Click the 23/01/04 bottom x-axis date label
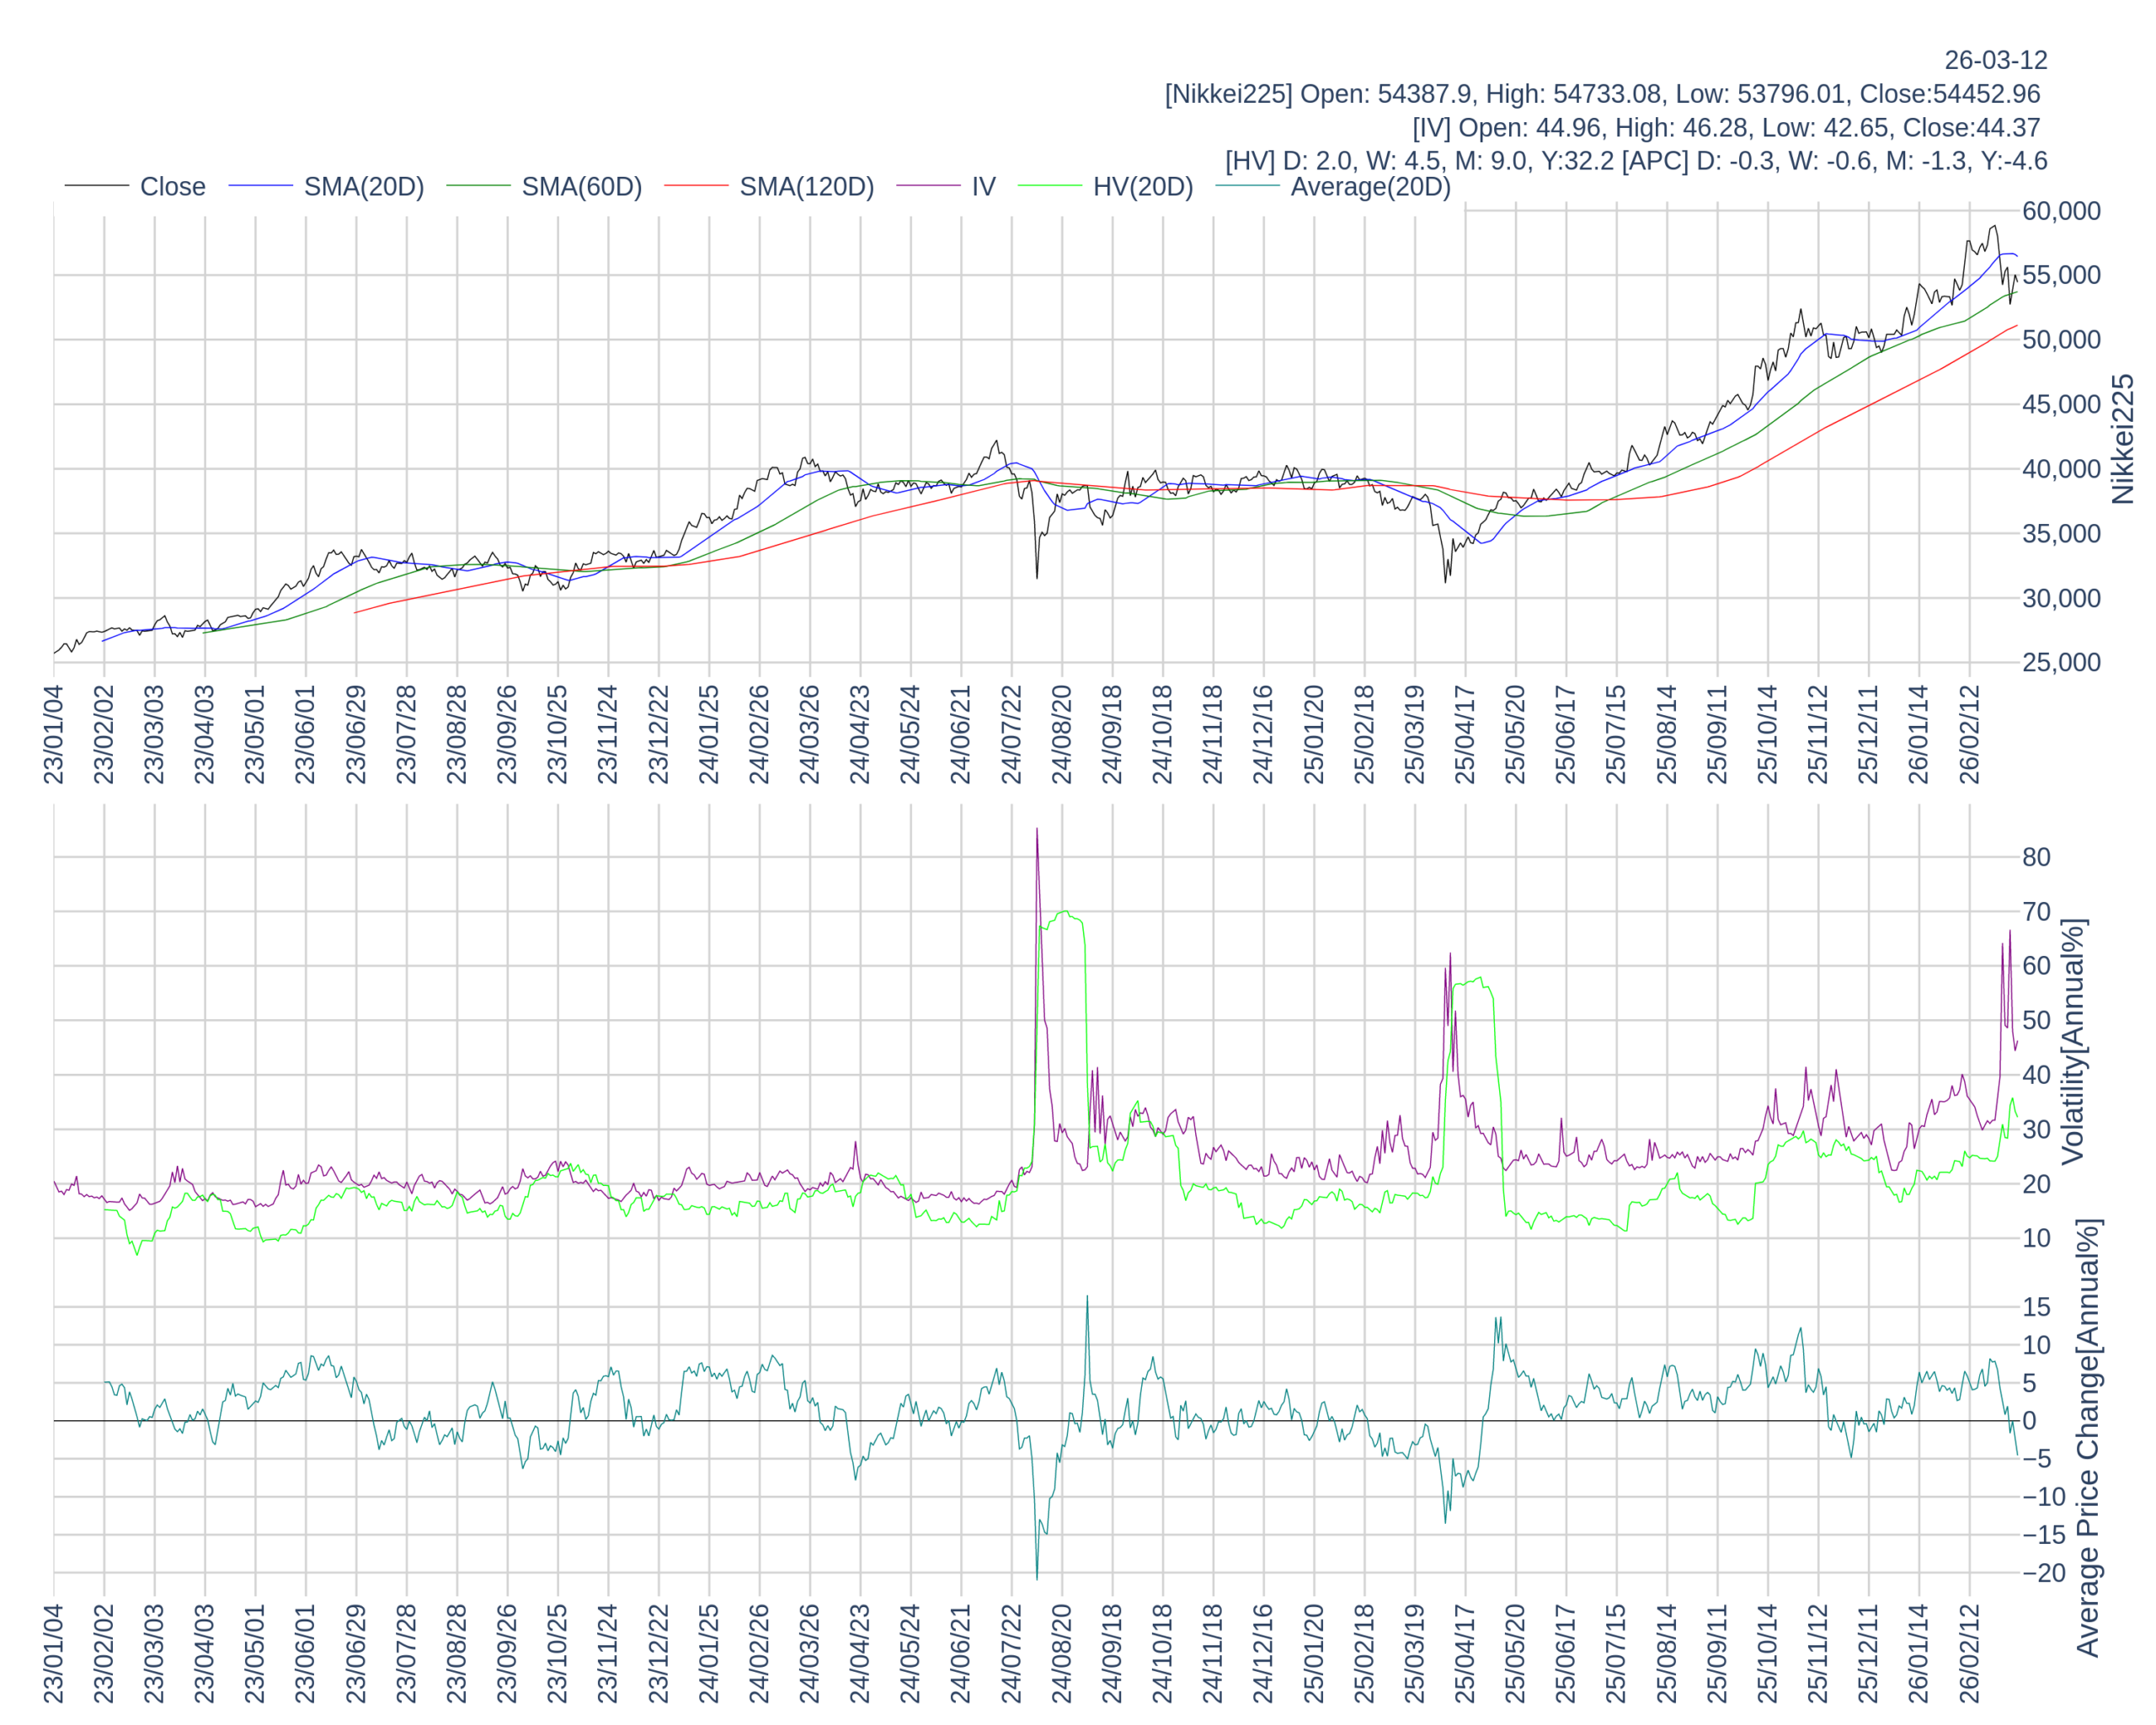 coord(53,1653)
